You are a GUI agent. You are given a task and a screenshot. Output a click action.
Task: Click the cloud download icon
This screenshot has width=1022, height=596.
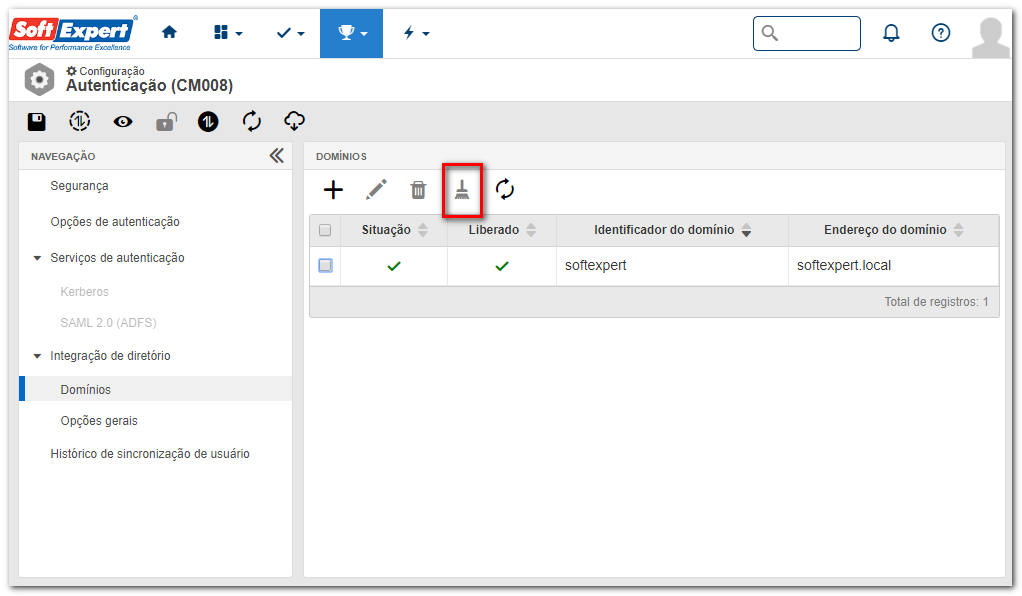[295, 121]
